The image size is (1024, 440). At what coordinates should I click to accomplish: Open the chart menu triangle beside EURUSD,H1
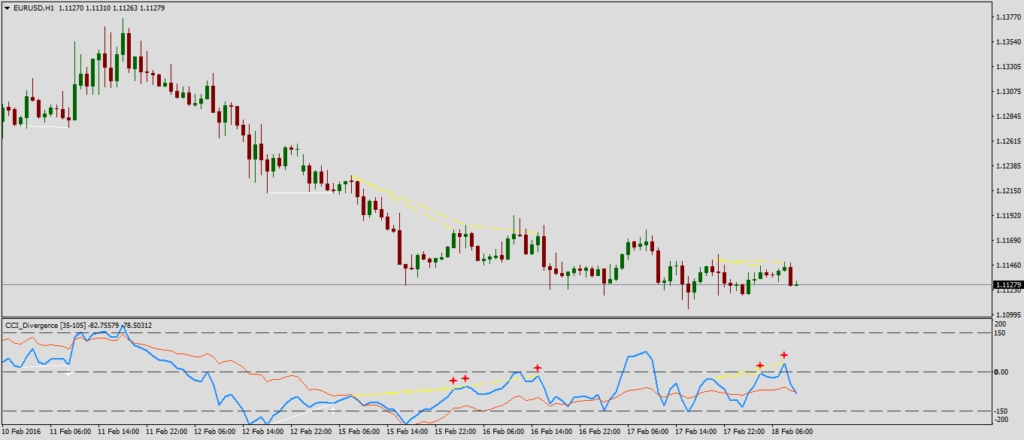[7, 9]
